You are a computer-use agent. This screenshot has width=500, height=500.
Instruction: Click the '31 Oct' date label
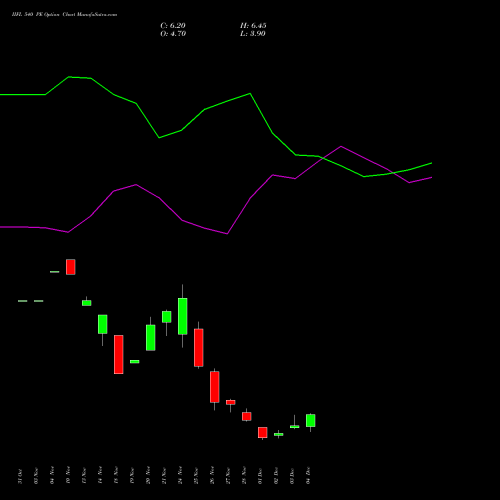(x=21, y=476)
